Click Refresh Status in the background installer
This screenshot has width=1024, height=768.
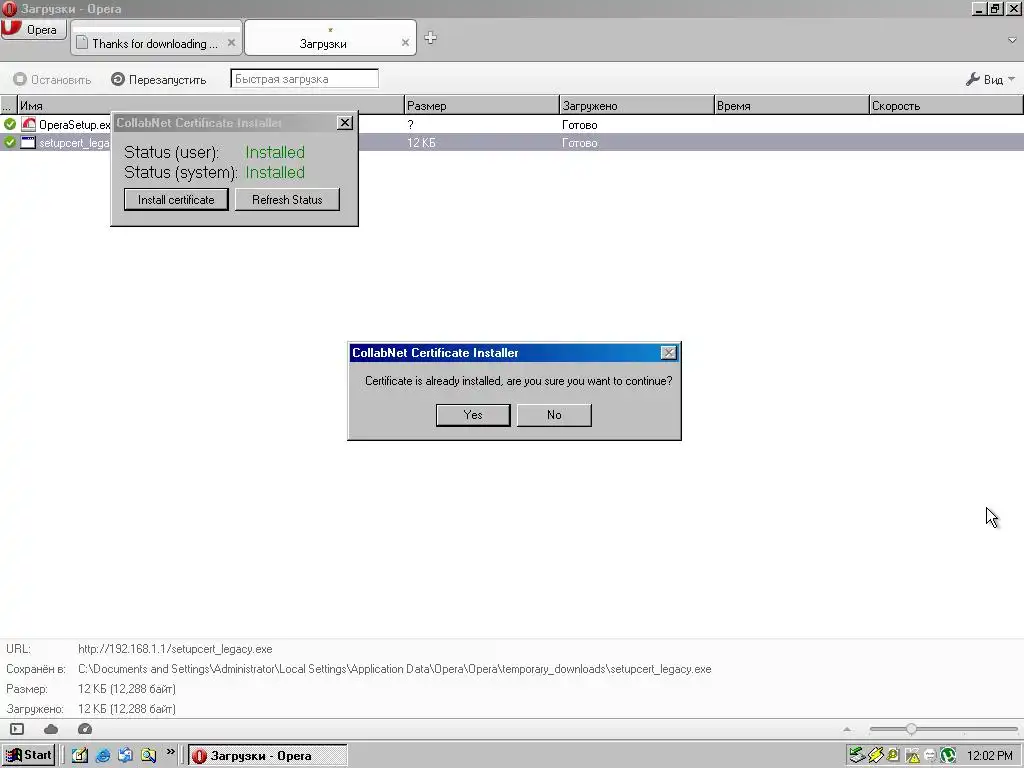tap(287, 200)
